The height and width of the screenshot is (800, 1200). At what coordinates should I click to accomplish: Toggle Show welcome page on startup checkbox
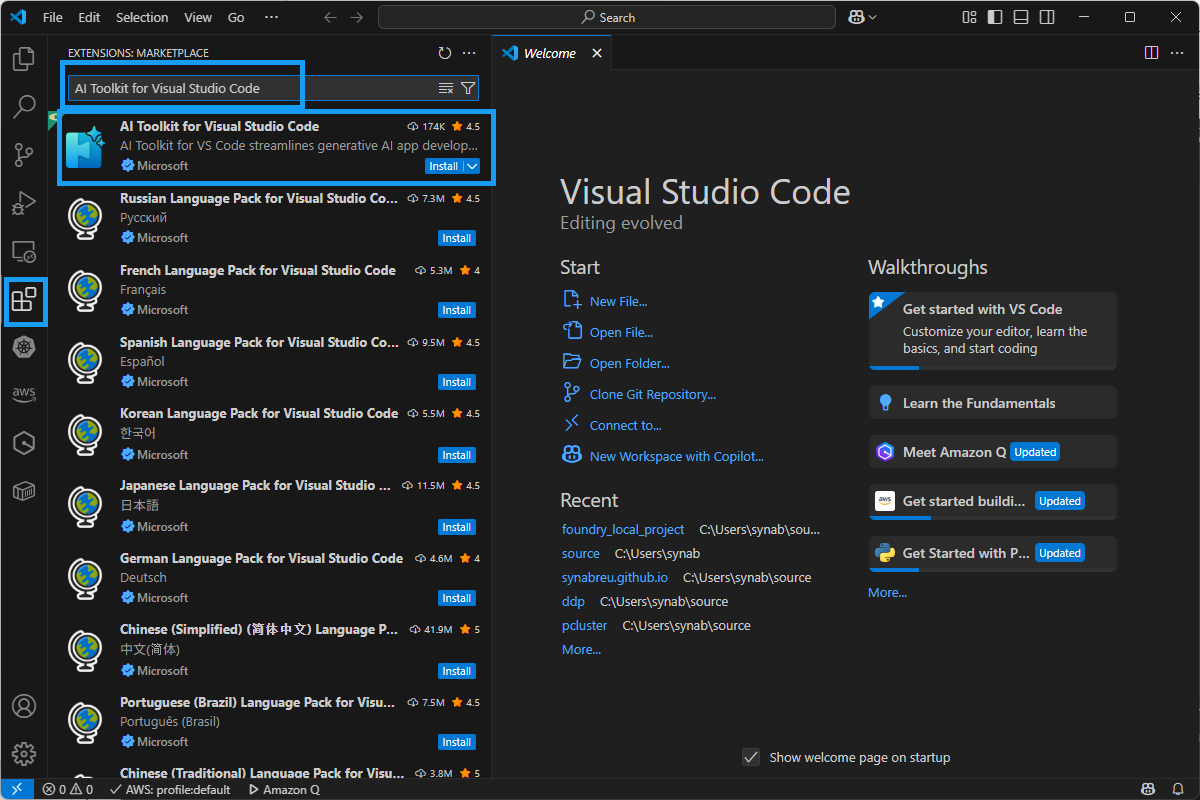(751, 757)
